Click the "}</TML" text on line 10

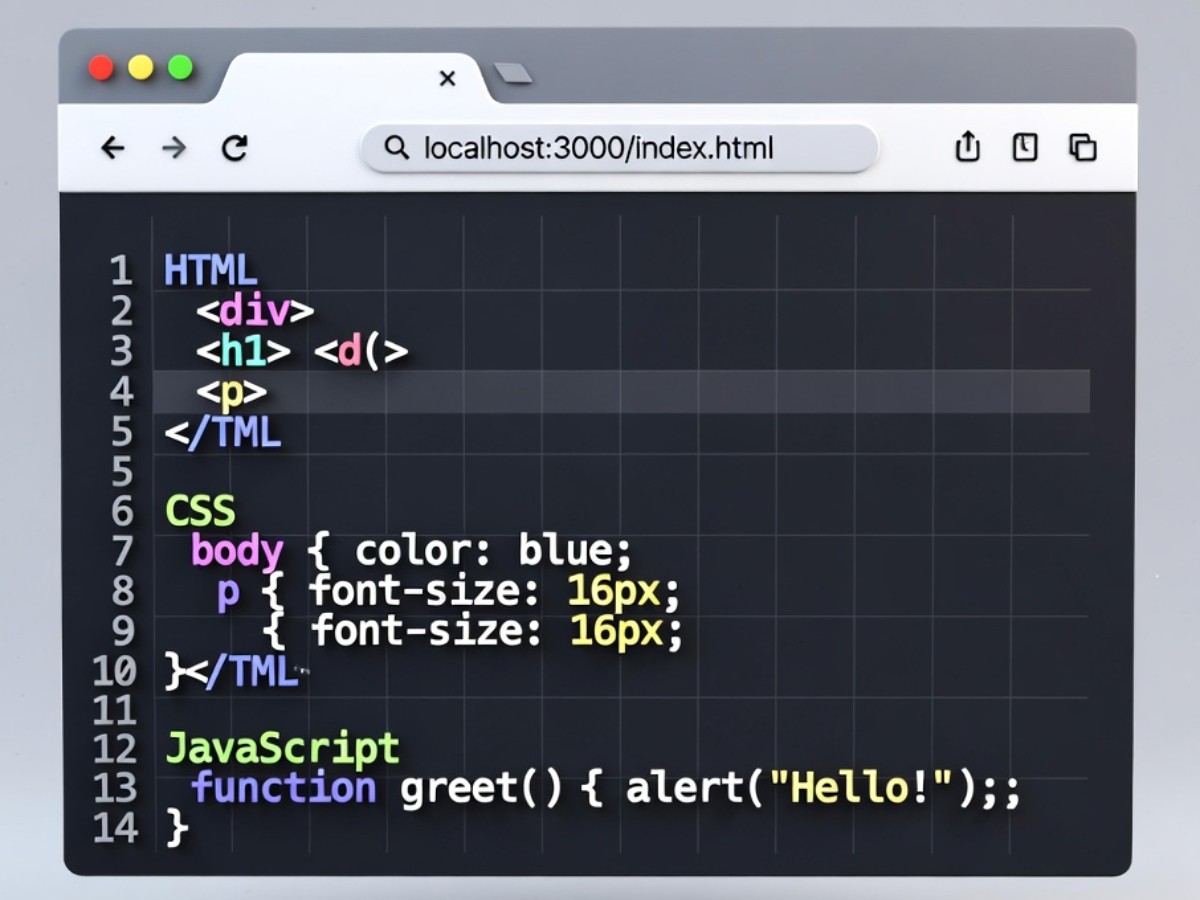pyautogui.click(x=232, y=671)
